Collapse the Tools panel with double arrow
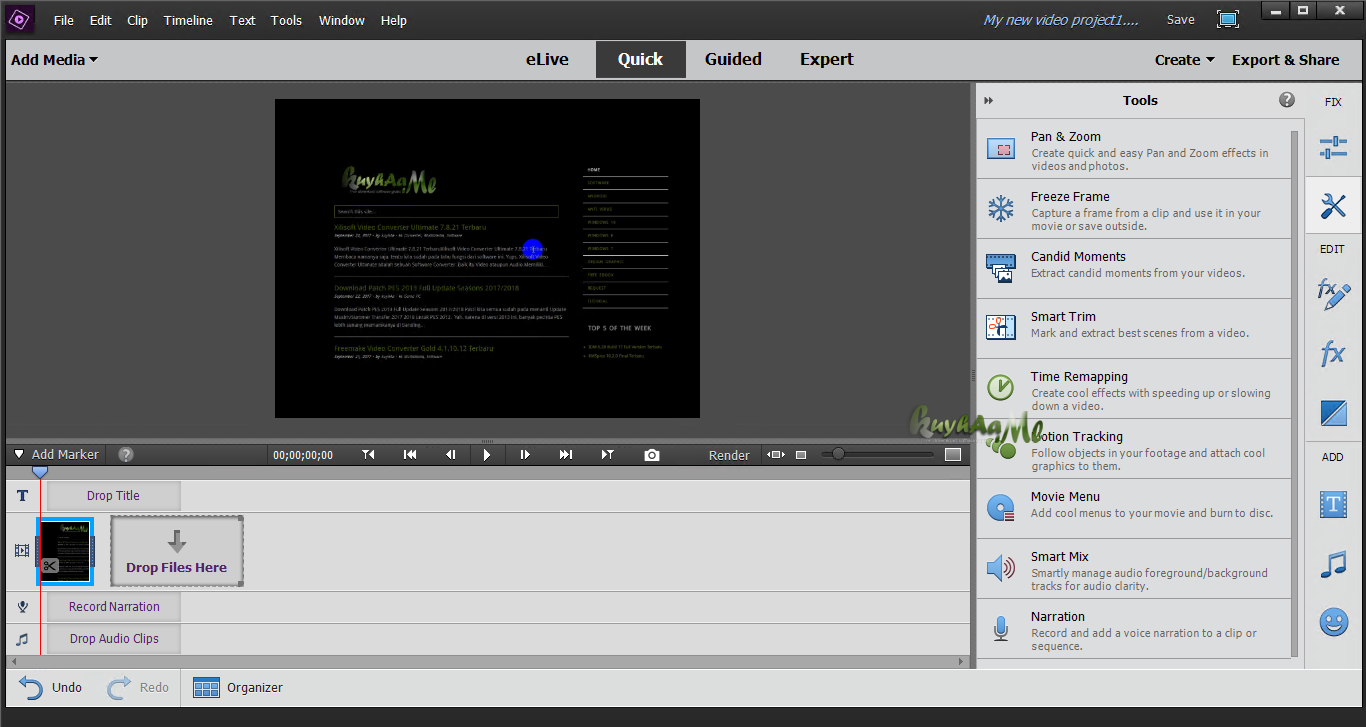Image resolution: width=1366 pixels, height=727 pixels. coord(989,100)
